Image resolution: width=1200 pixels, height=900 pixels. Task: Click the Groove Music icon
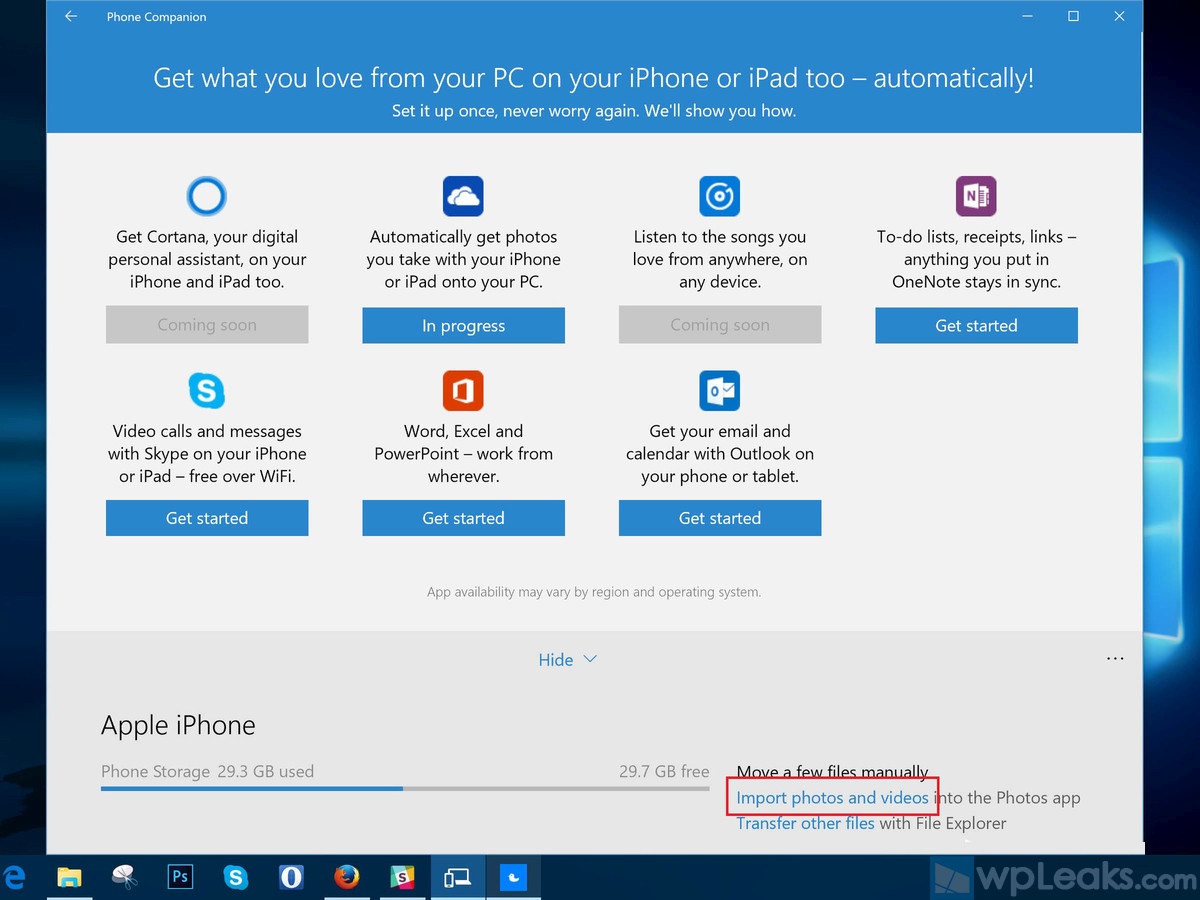719,196
